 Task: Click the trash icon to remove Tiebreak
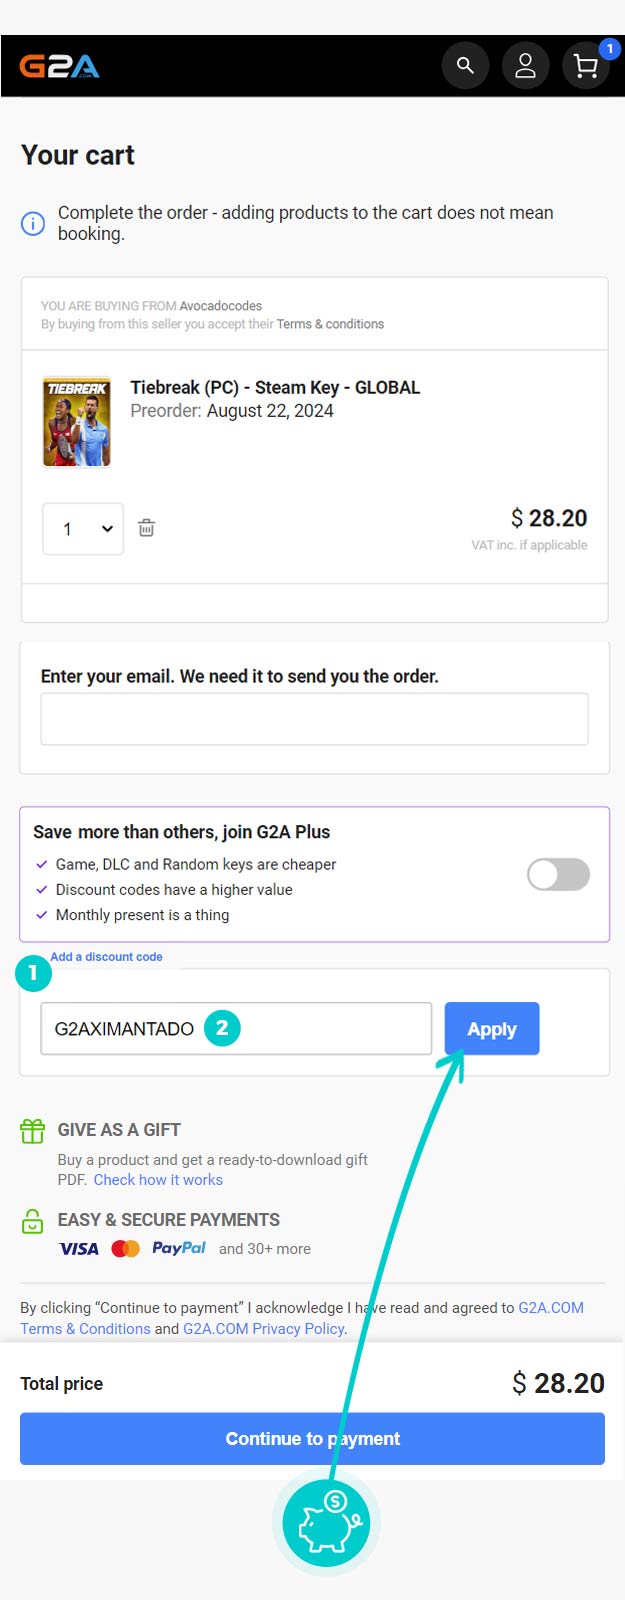pyautogui.click(x=146, y=528)
